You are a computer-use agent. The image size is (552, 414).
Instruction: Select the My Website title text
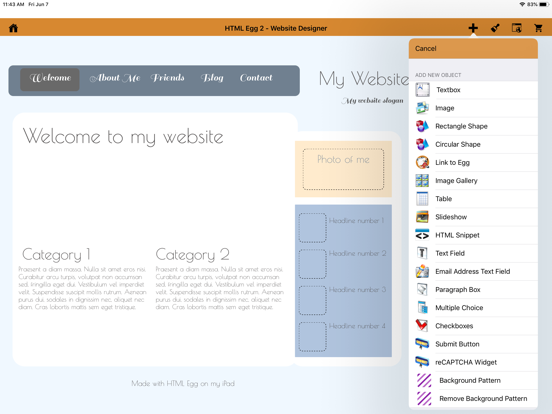coord(364,79)
